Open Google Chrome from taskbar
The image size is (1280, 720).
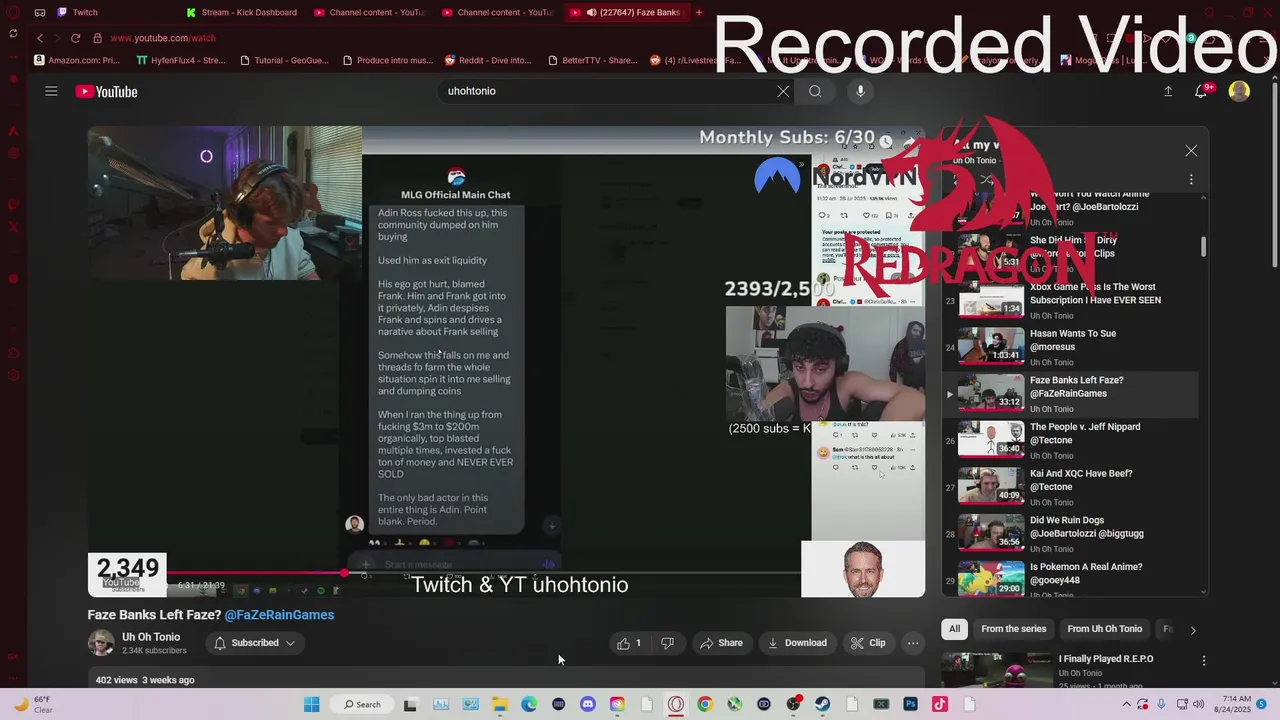705,704
